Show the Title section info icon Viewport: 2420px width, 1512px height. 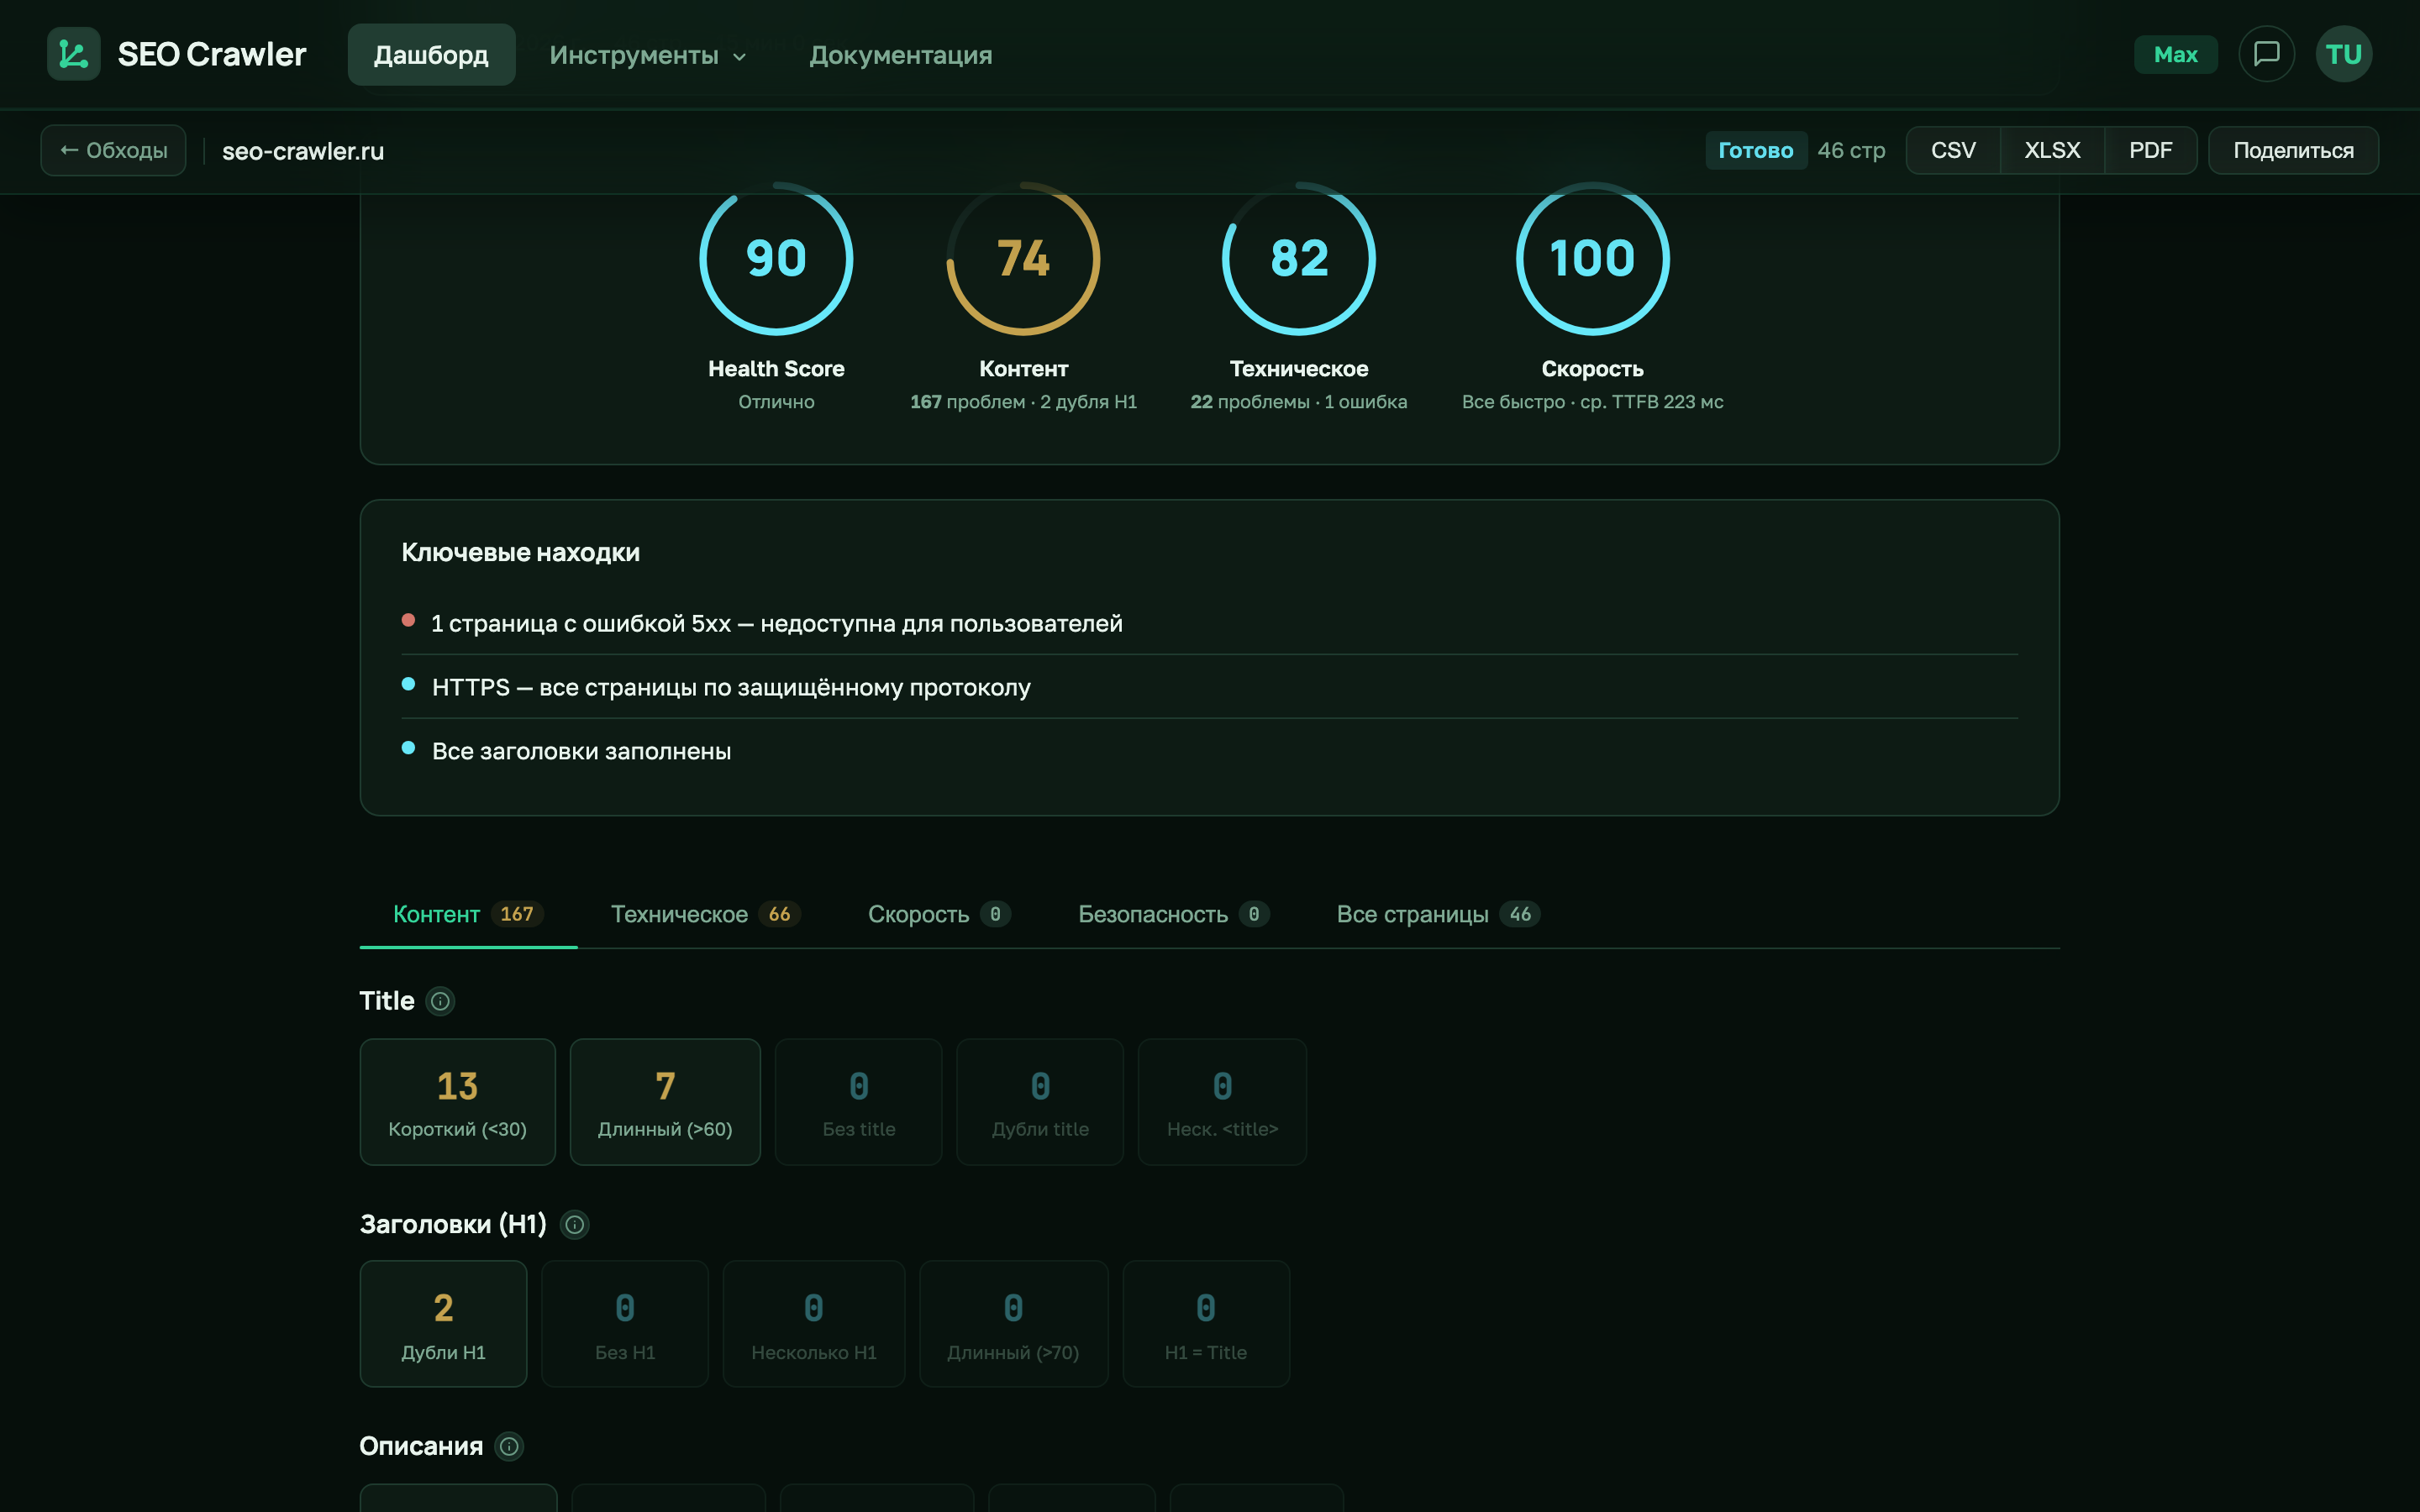click(x=440, y=1001)
